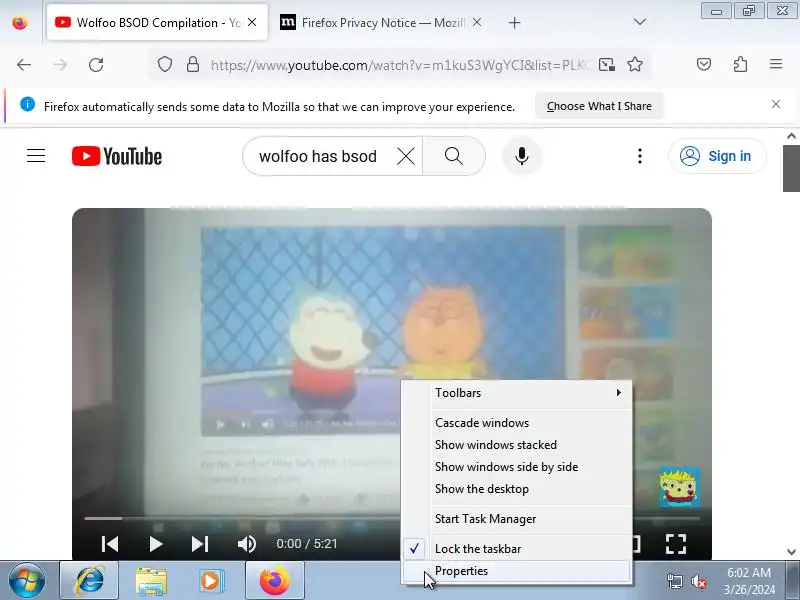The image size is (800, 600).
Task: Open YouTube settings three-dot menu
Action: pos(640,156)
